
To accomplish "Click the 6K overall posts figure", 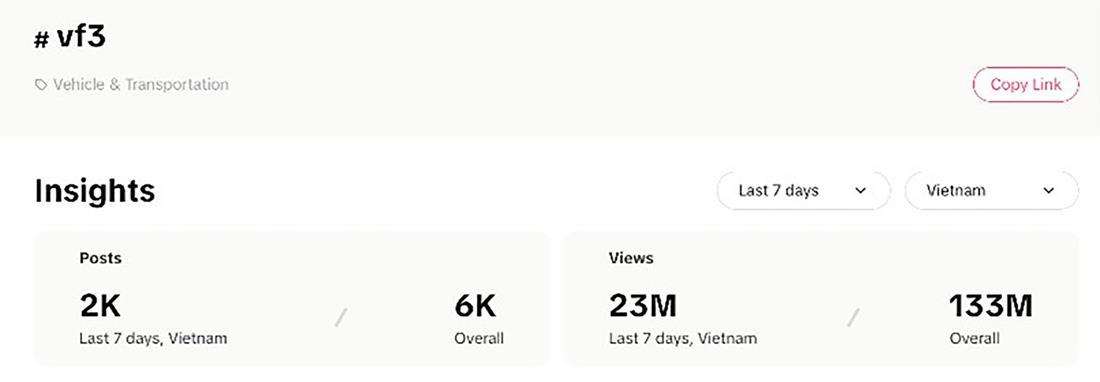I will (x=475, y=306).
